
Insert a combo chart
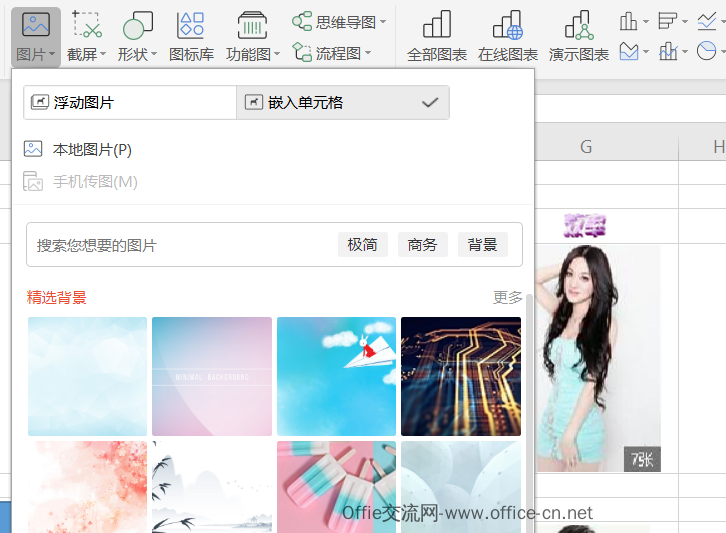[x=668, y=51]
